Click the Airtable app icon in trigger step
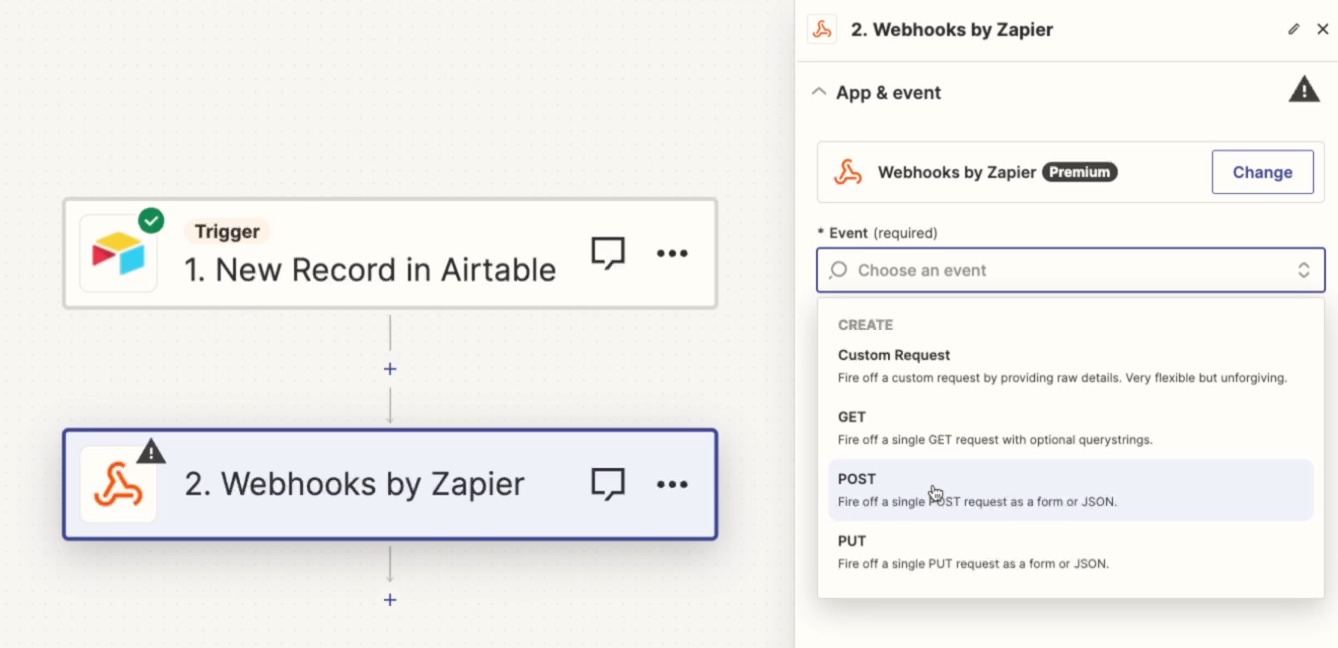Viewport: 1338px width, 648px height. click(118, 253)
